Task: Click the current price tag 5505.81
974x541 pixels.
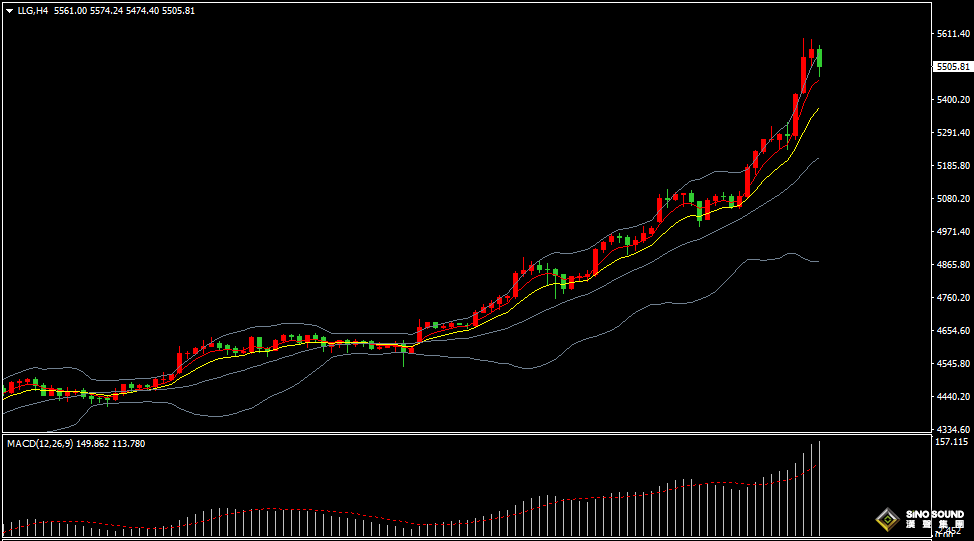Action: pos(952,67)
